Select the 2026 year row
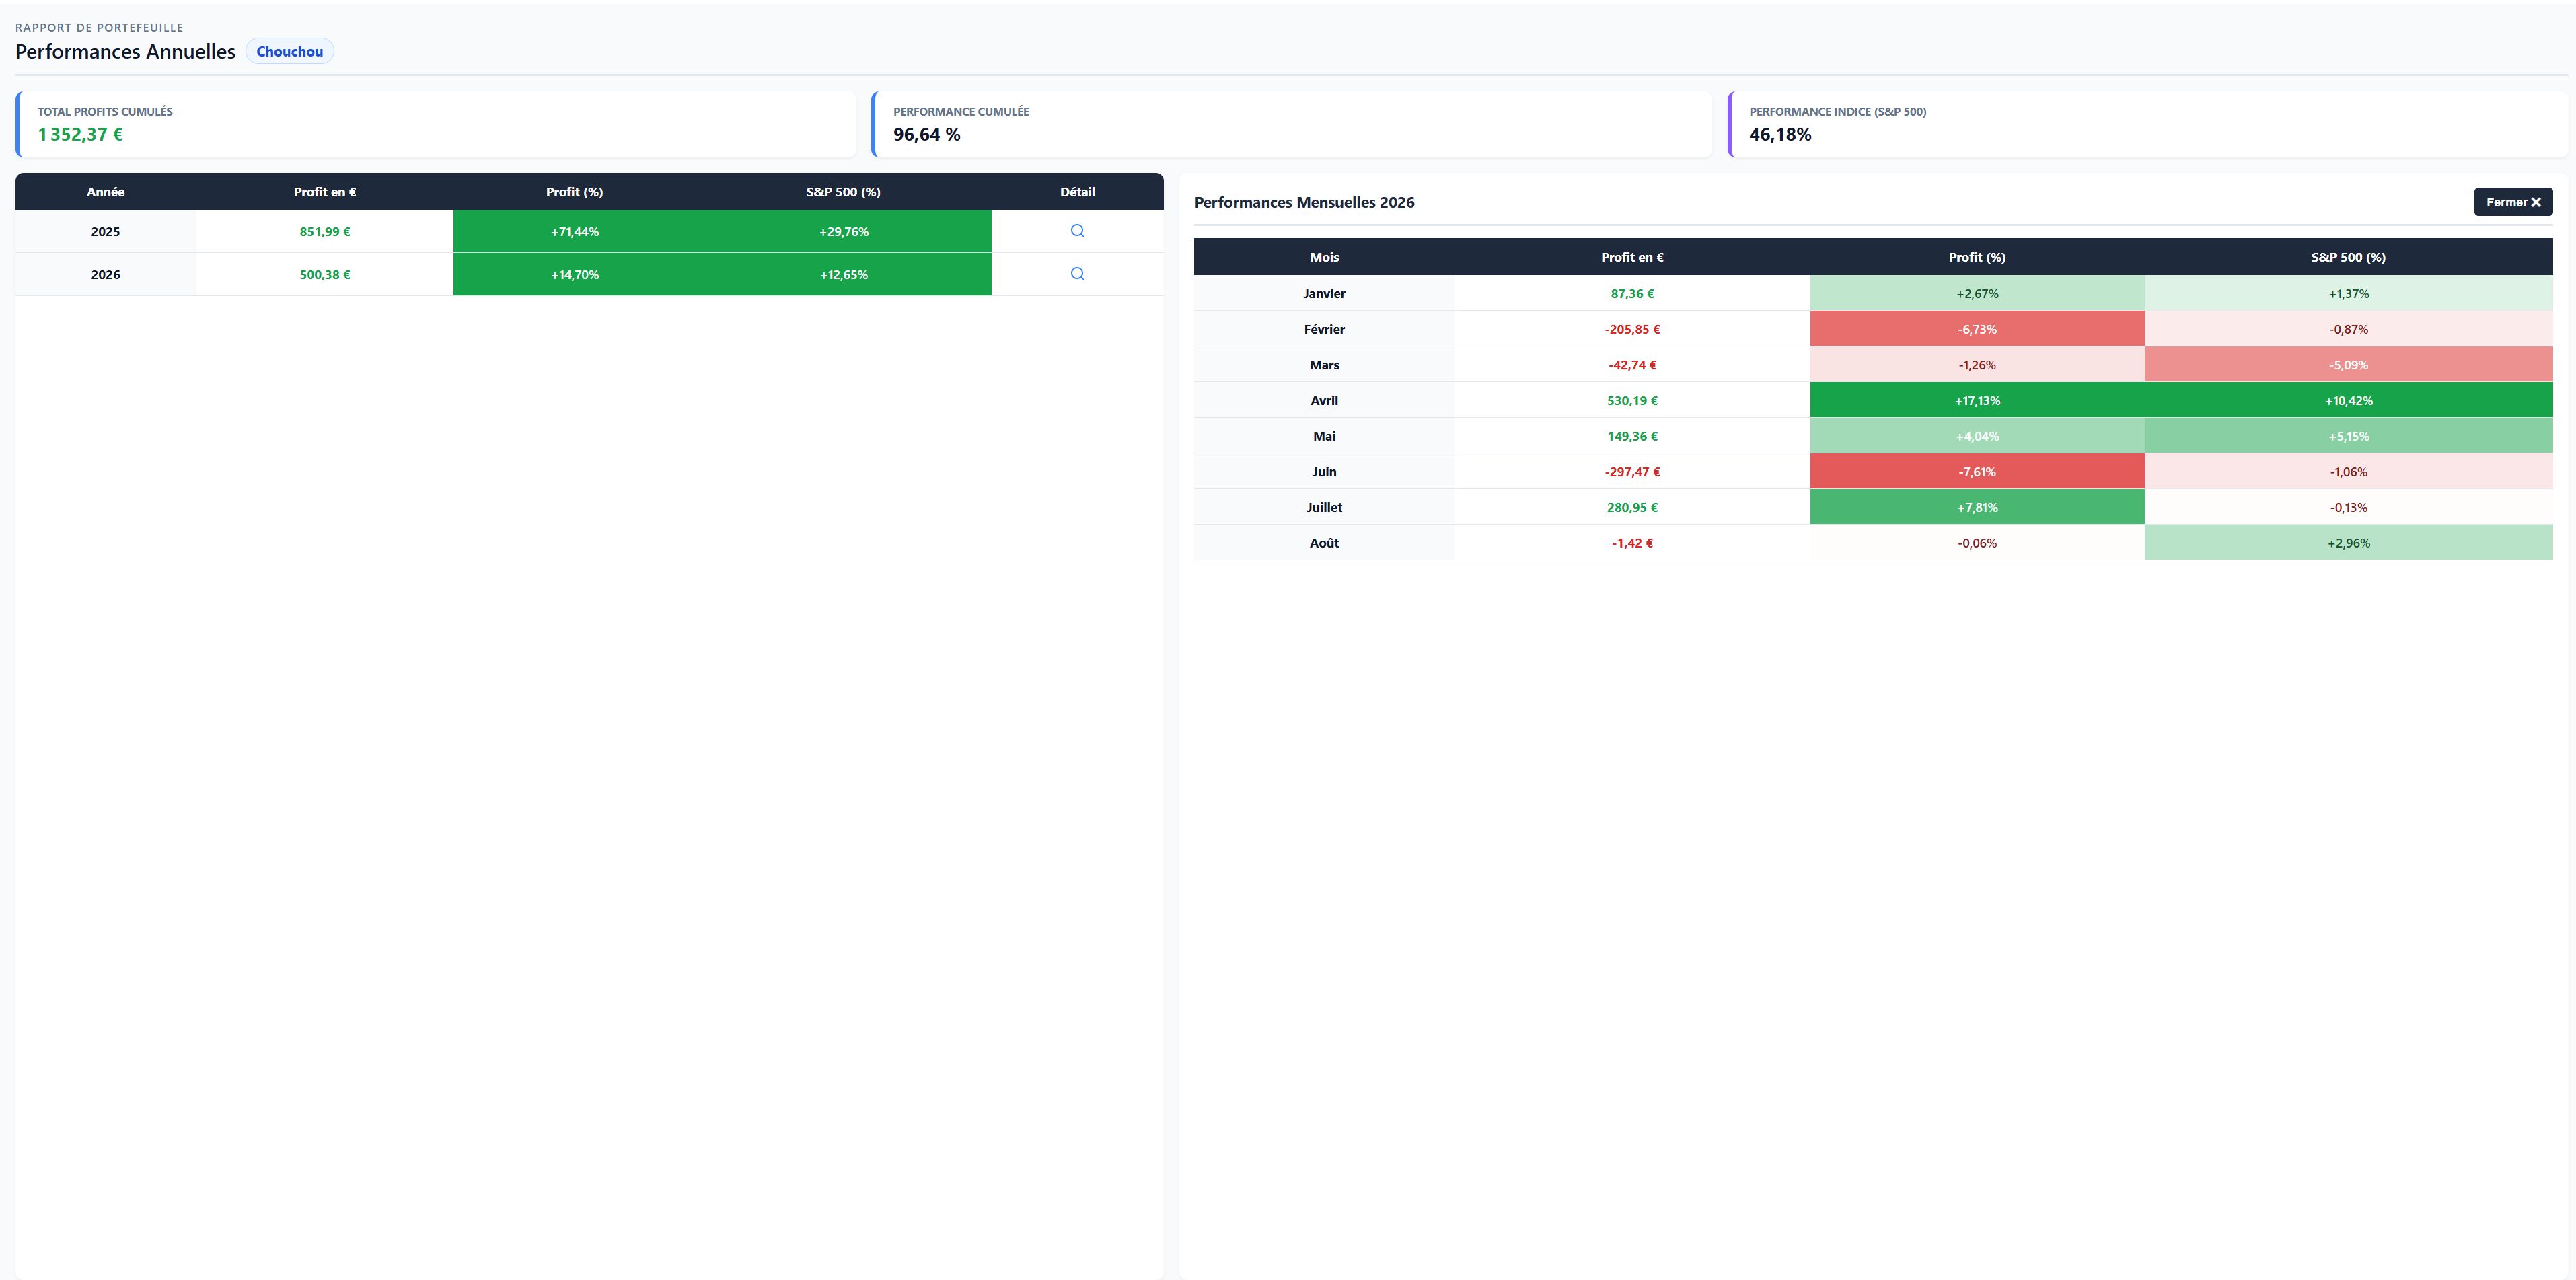 tap(589, 274)
